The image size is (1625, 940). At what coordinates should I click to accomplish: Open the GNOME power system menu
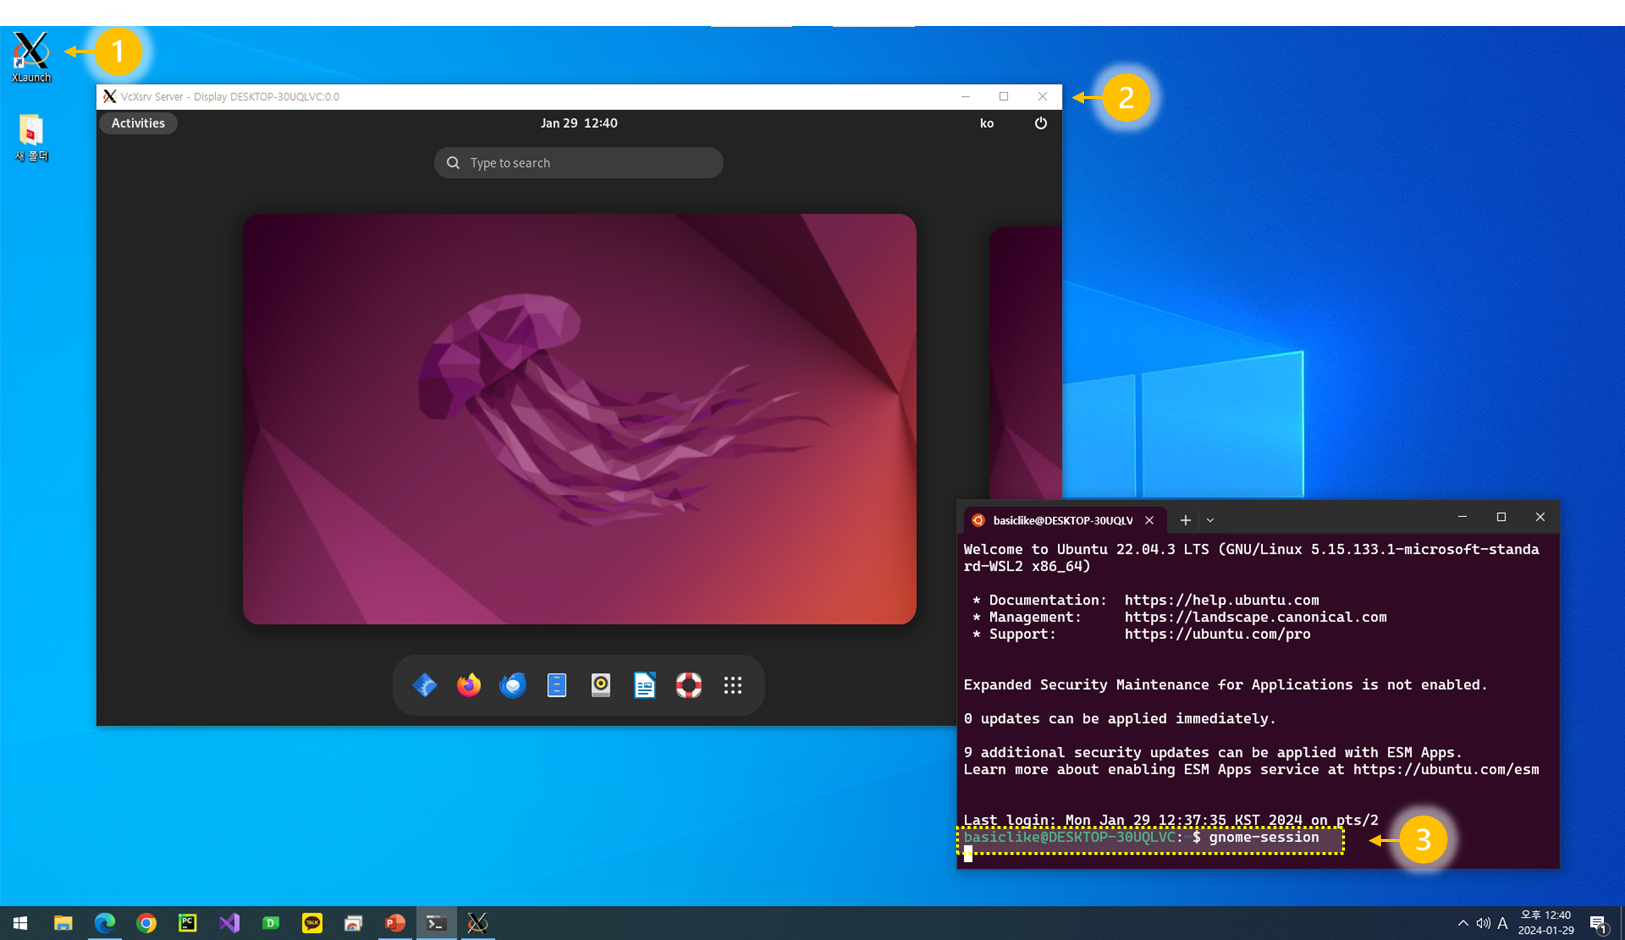(x=1041, y=123)
